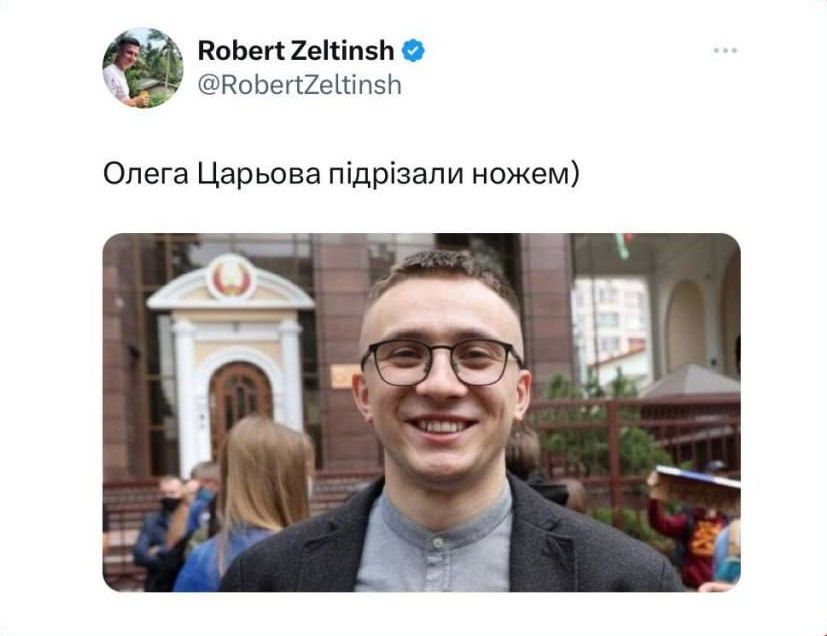Viewport: 827px width, 636px height.
Task: Open the attached photo in the tweet
Action: point(421,412)
